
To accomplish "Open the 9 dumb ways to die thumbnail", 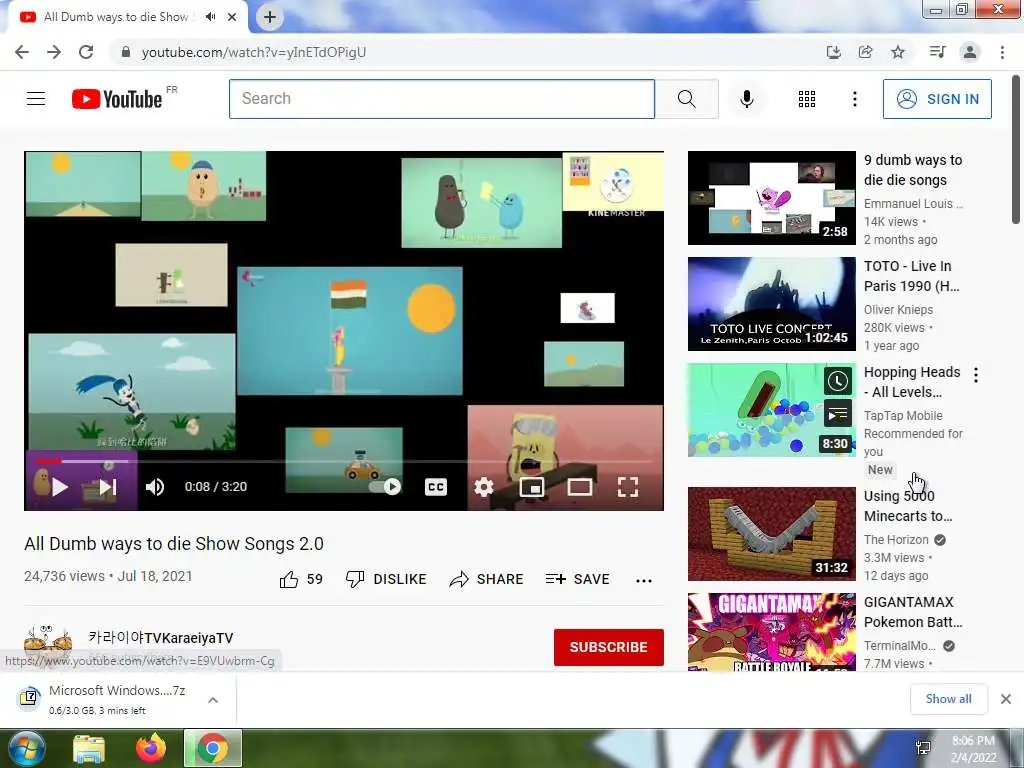I will [x=771, y=198].
